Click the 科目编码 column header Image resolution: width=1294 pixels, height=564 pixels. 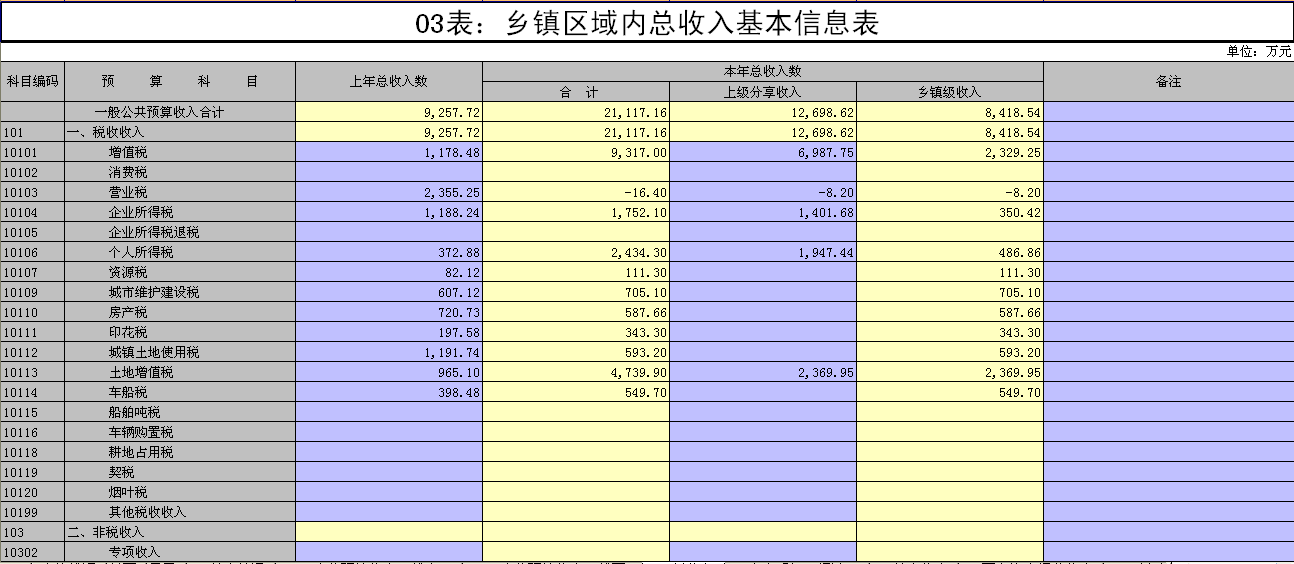pyautogui.click(x=33, y=82)
